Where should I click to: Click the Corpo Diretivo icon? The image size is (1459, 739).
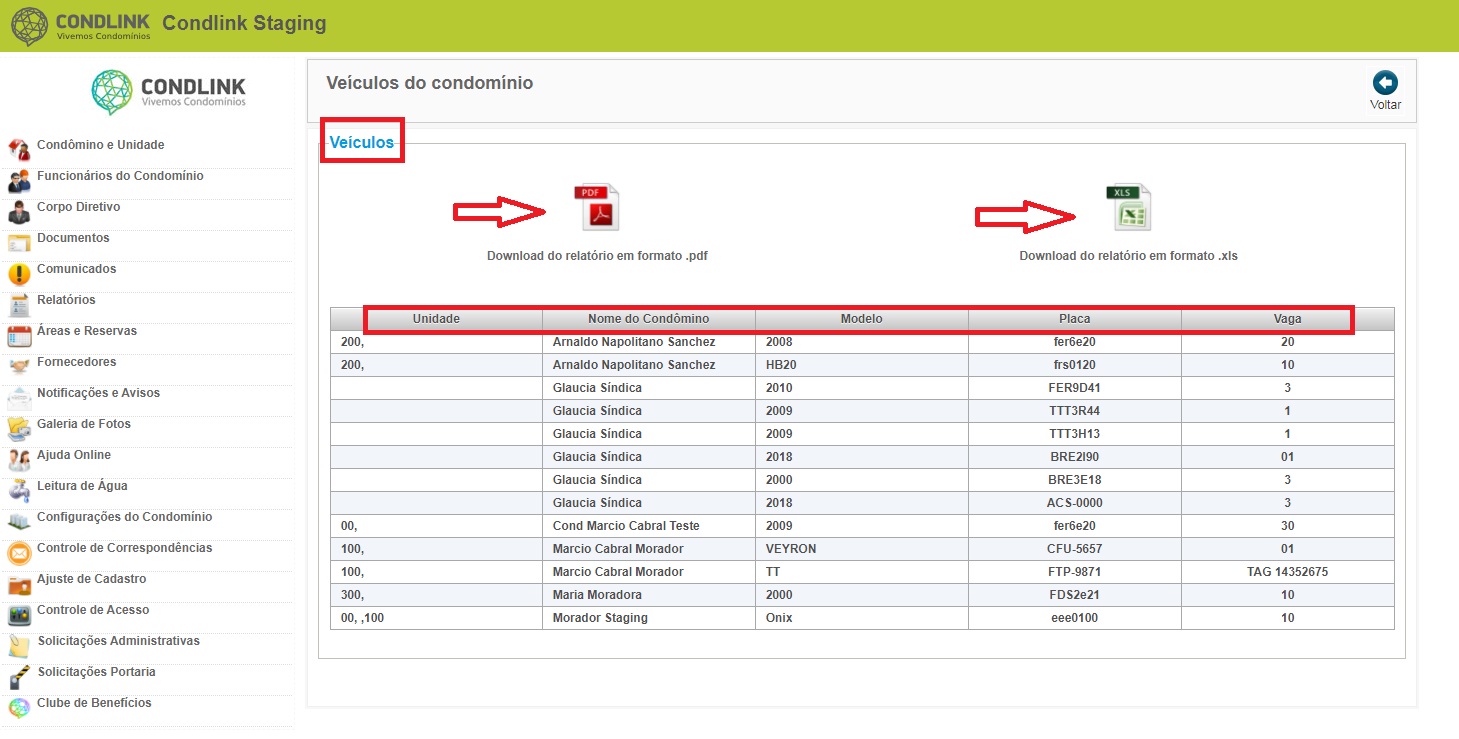click(19, 212)
